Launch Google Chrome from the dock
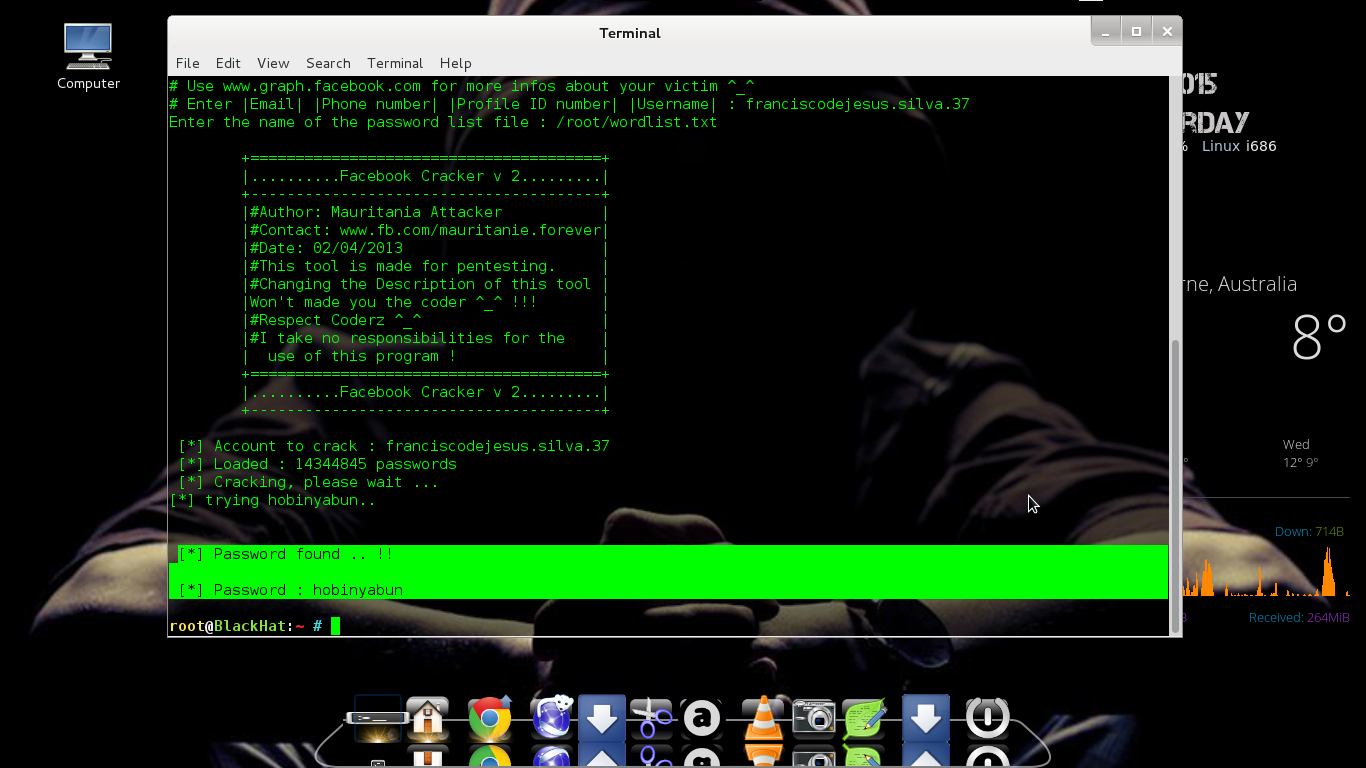 point(490,718)
